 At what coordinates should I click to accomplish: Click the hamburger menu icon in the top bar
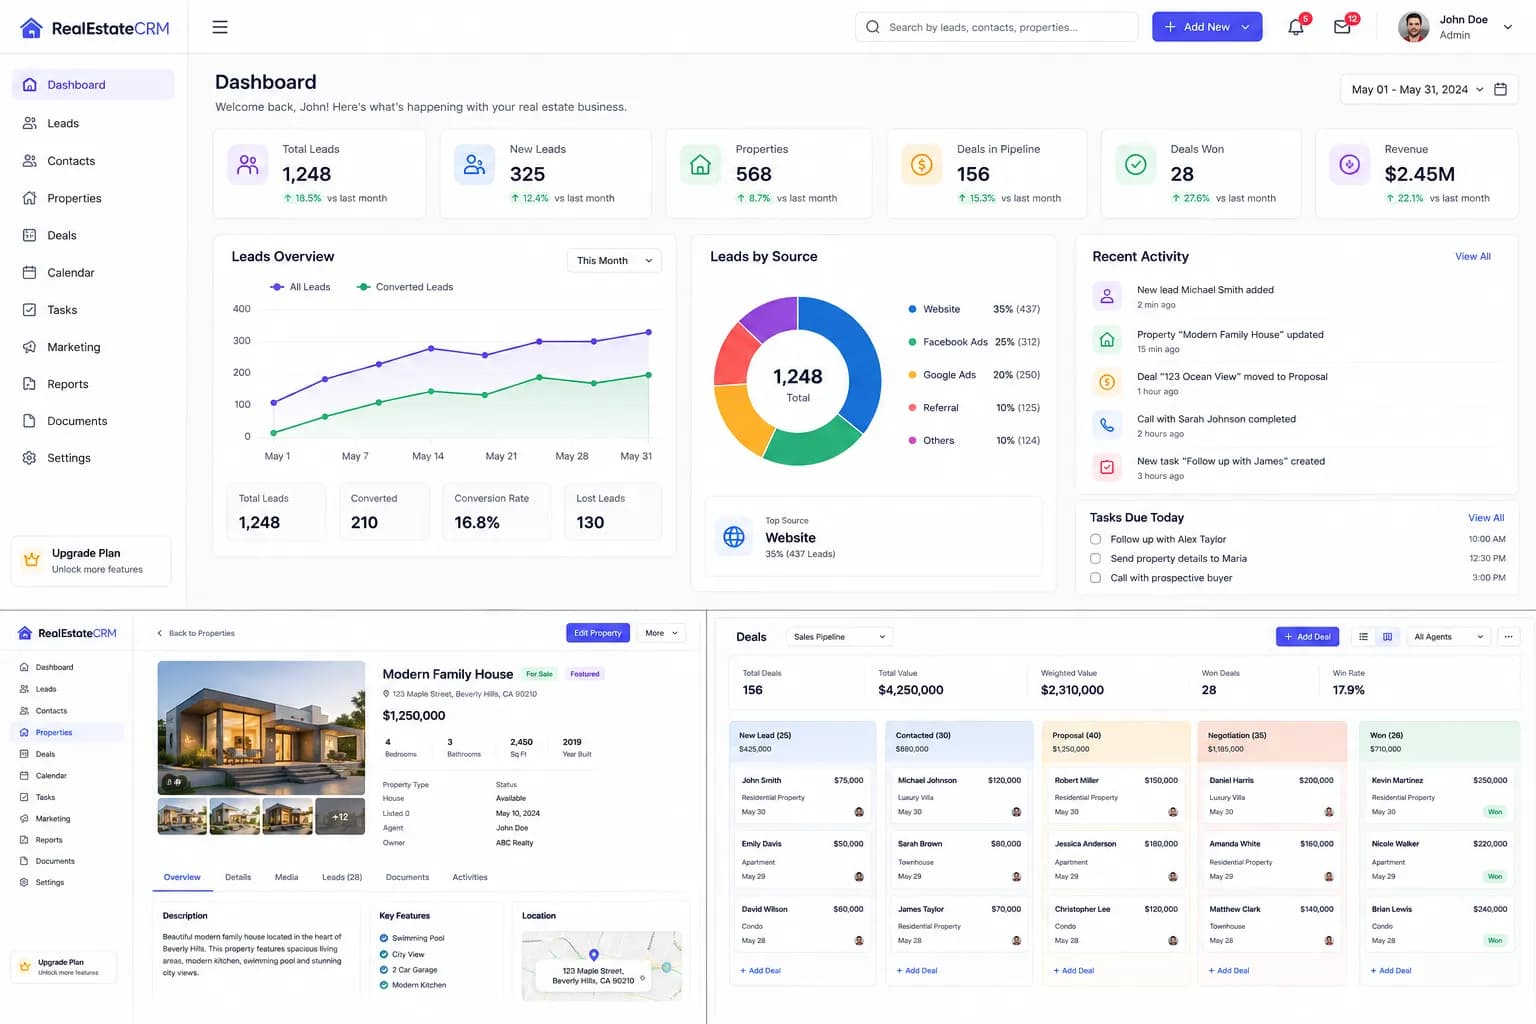pyautogui.click(x=220, y=27)
